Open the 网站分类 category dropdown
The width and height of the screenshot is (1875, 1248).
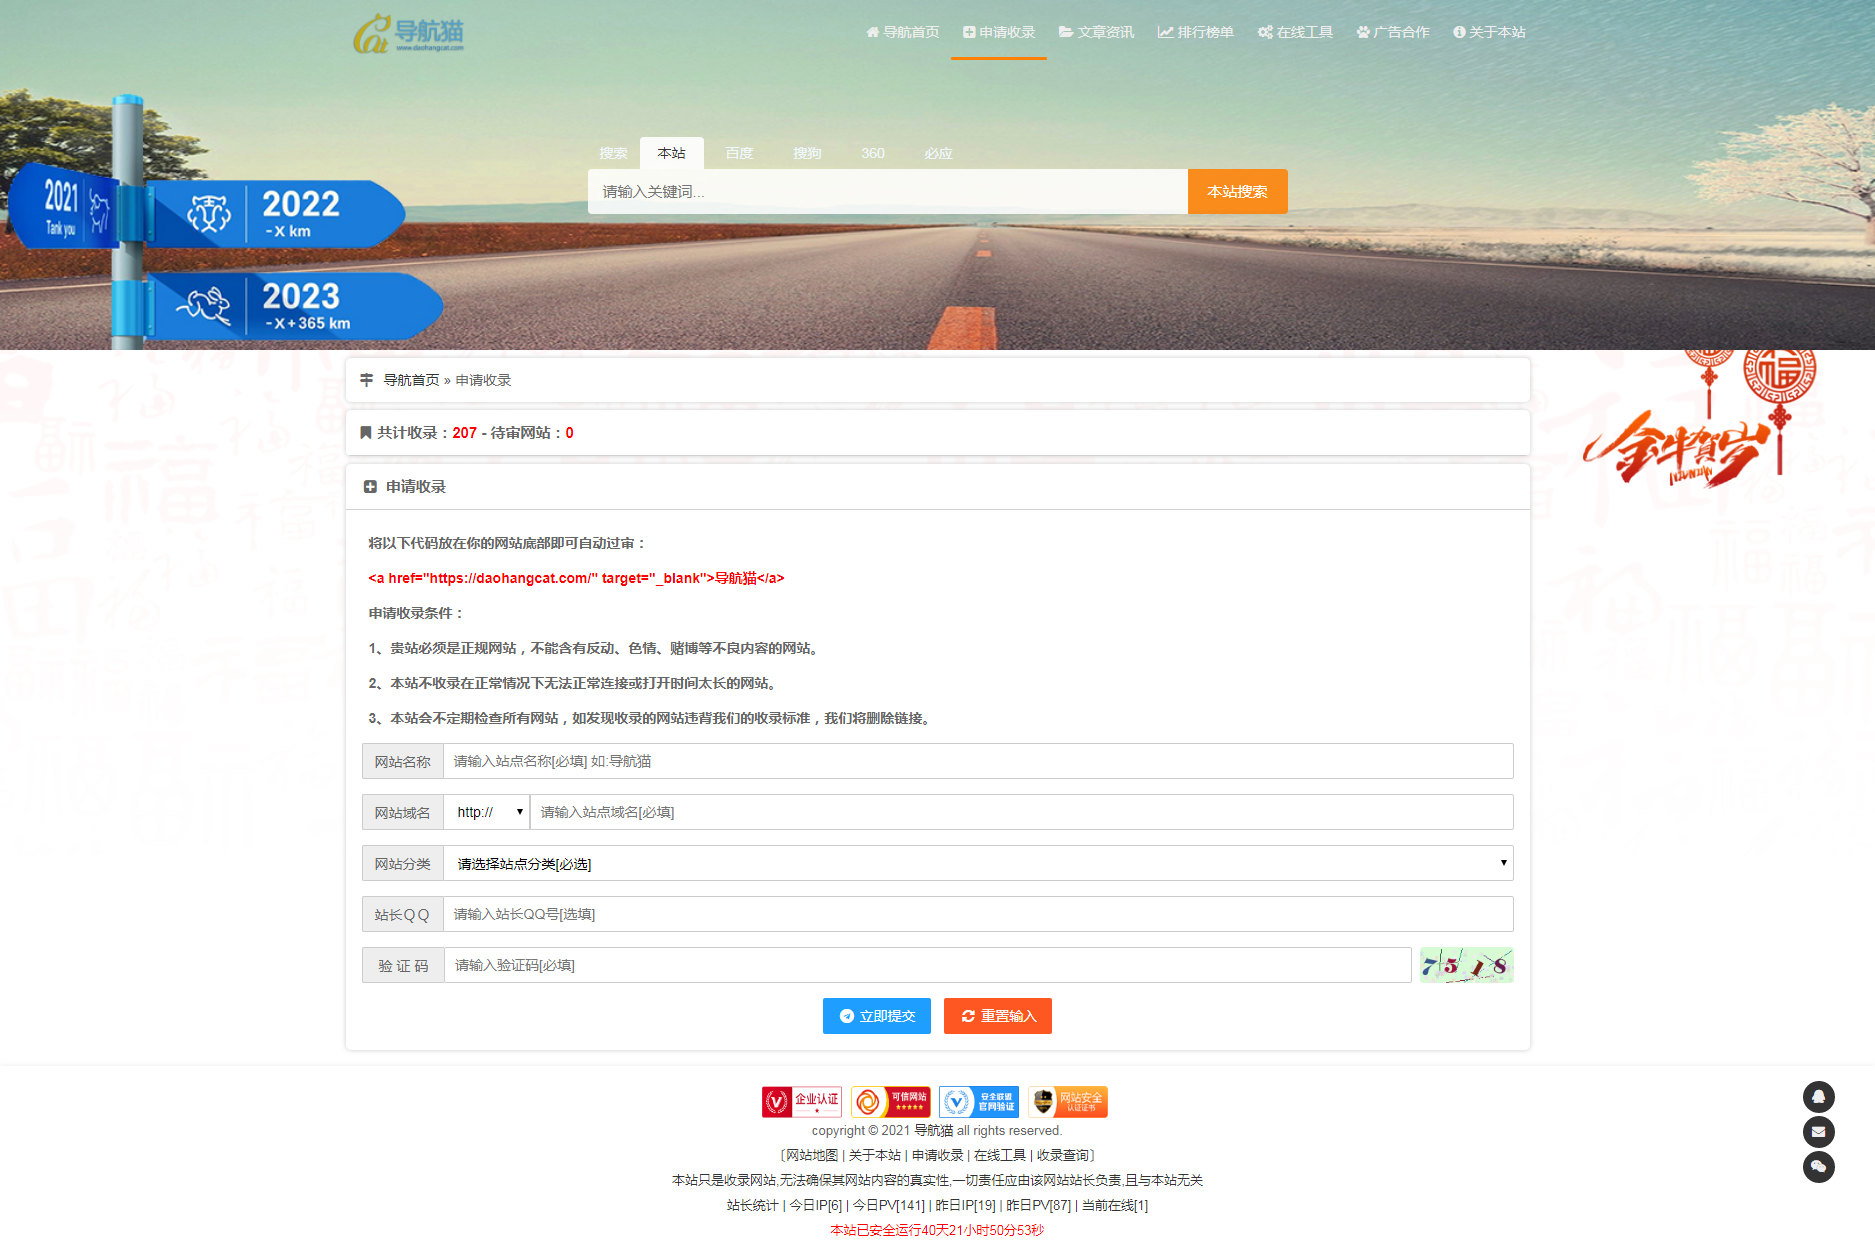pyautogui.click(x=978, y=863)
